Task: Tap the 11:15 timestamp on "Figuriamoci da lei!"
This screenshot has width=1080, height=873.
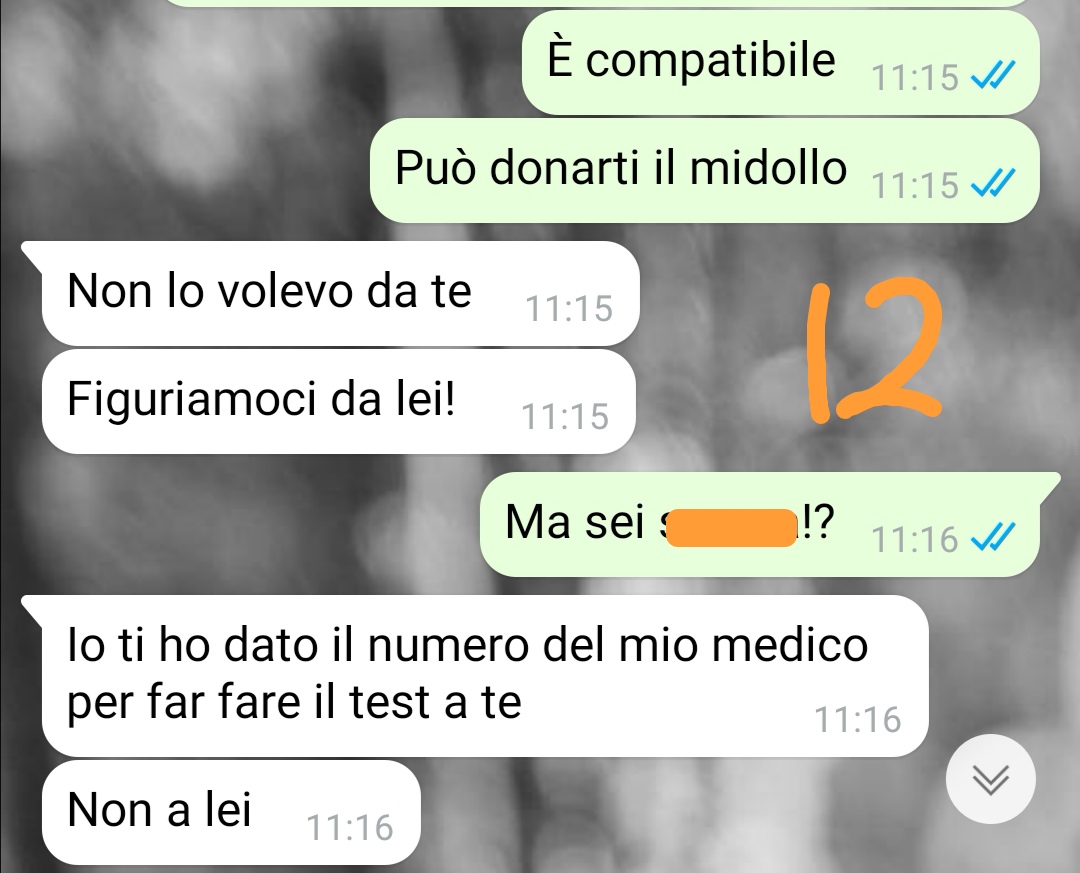Action: [x=565, y=416]
